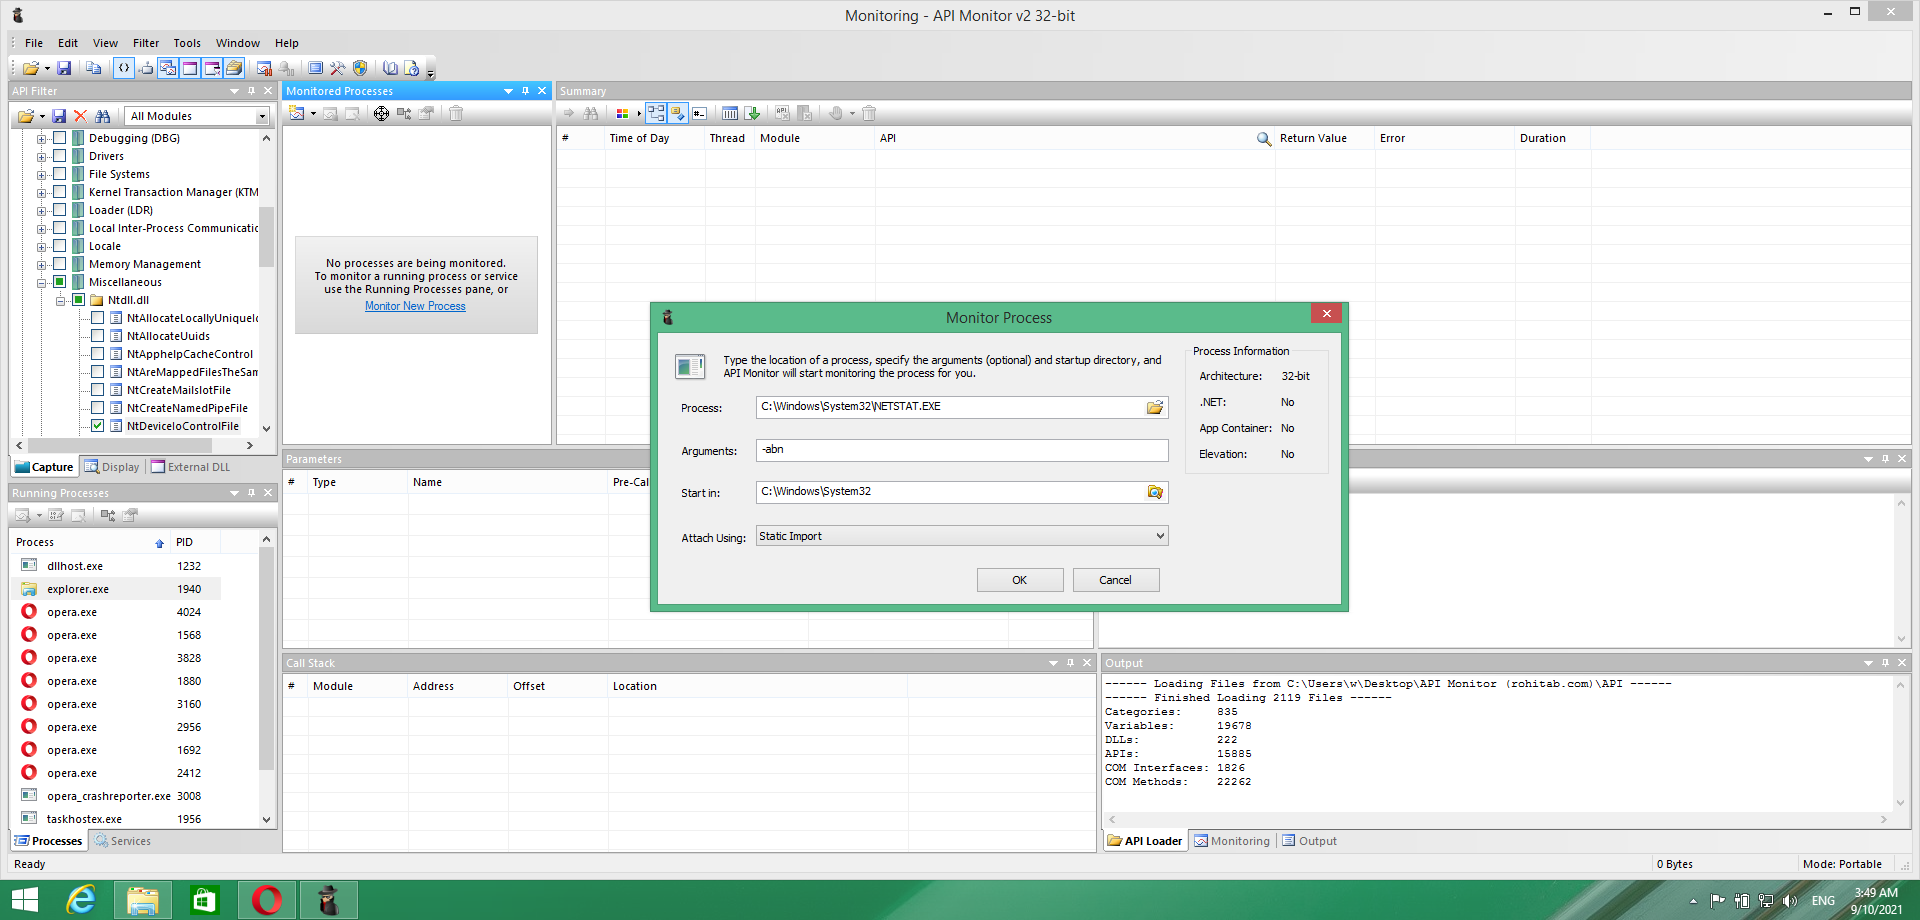Click the columns icon in Summary toolbar
Screen dimensions: 1920x920
730,114
